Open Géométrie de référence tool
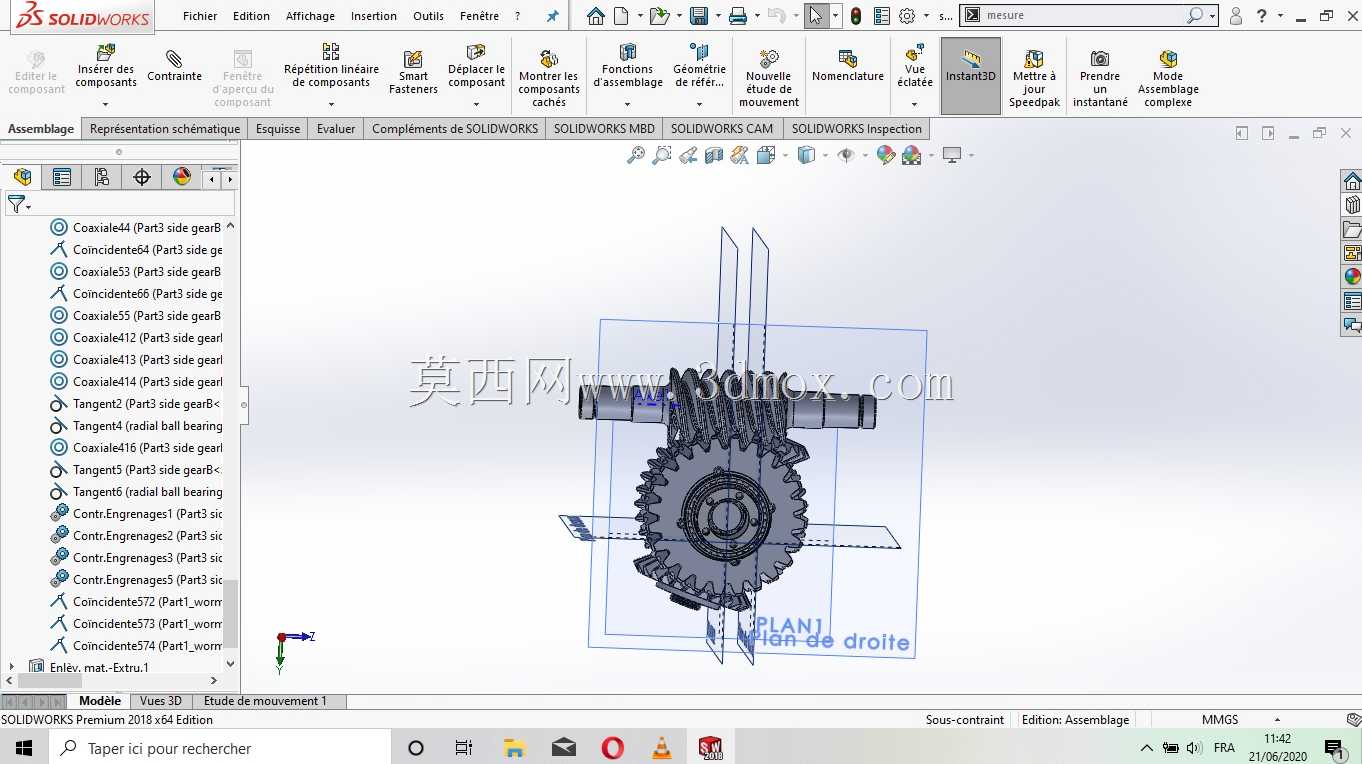This screenshot has width=1362, height=764. [x=699, y=68]
